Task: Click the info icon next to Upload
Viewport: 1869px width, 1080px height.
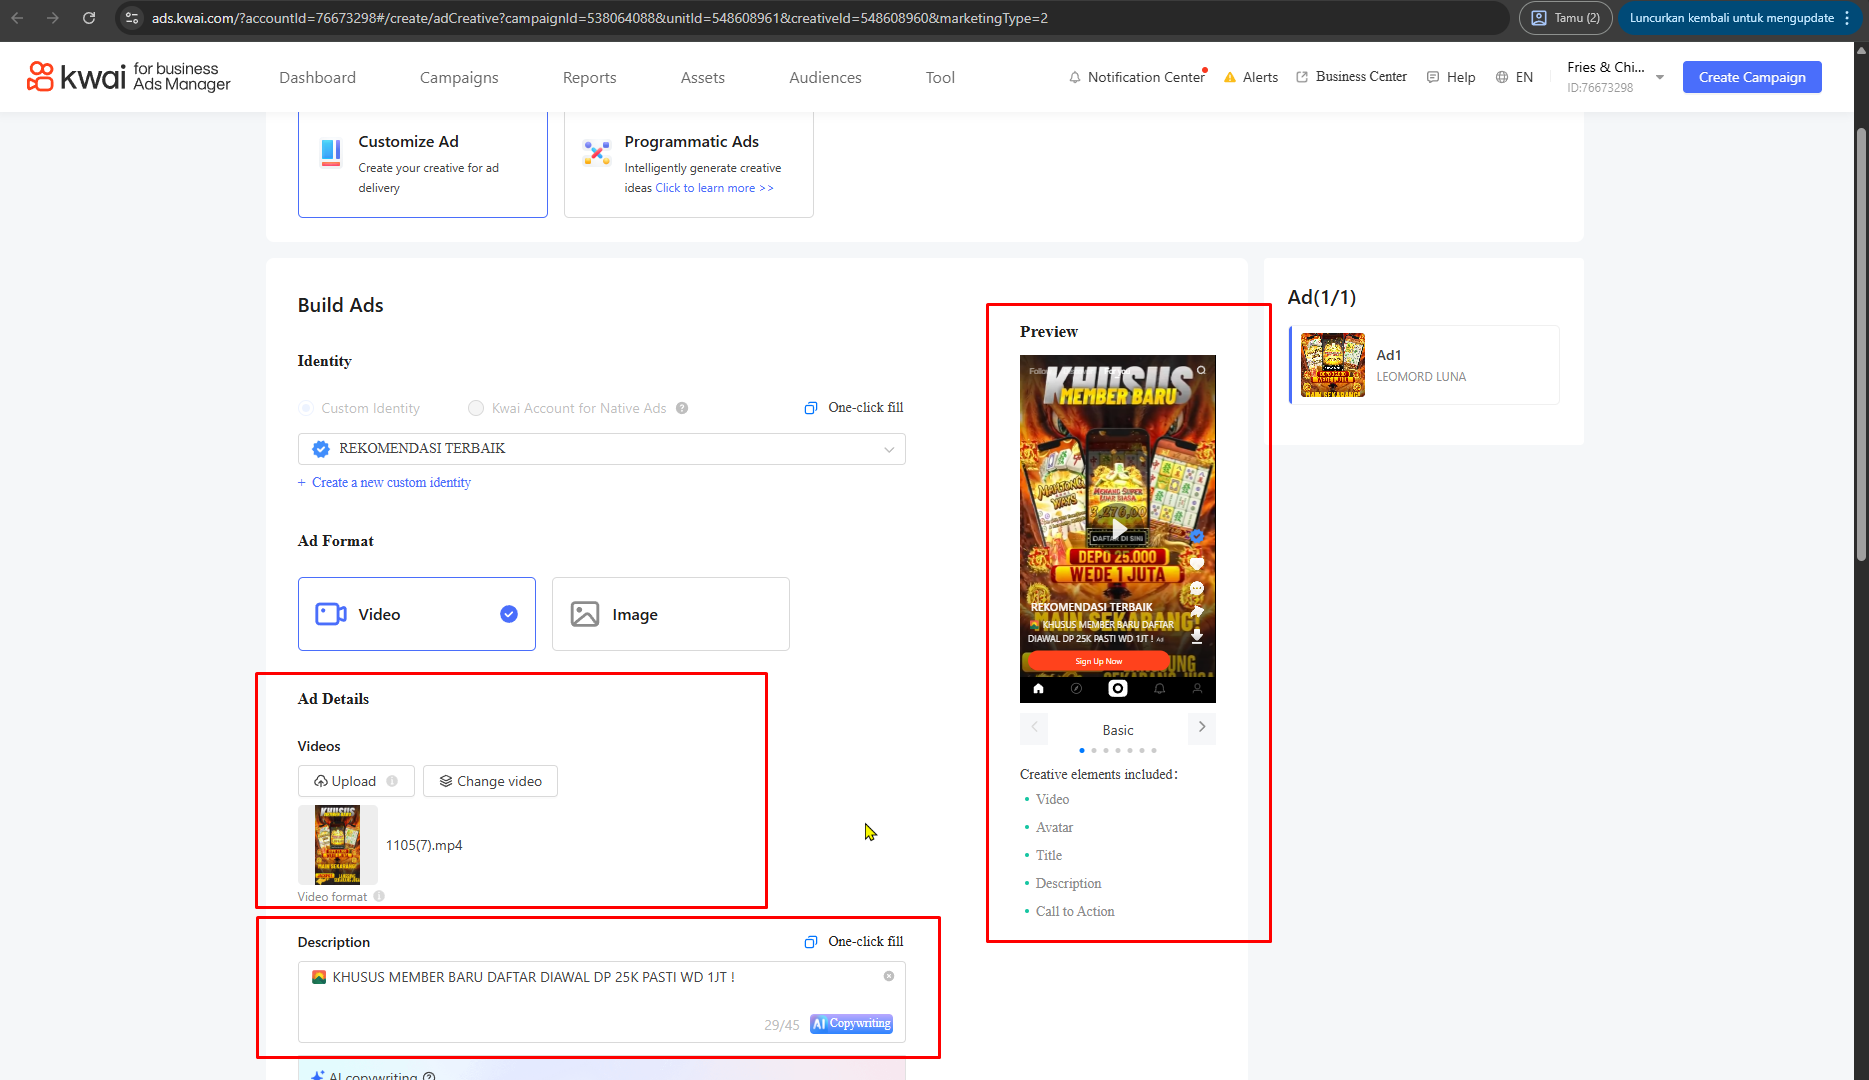Action: coord(392,781)
